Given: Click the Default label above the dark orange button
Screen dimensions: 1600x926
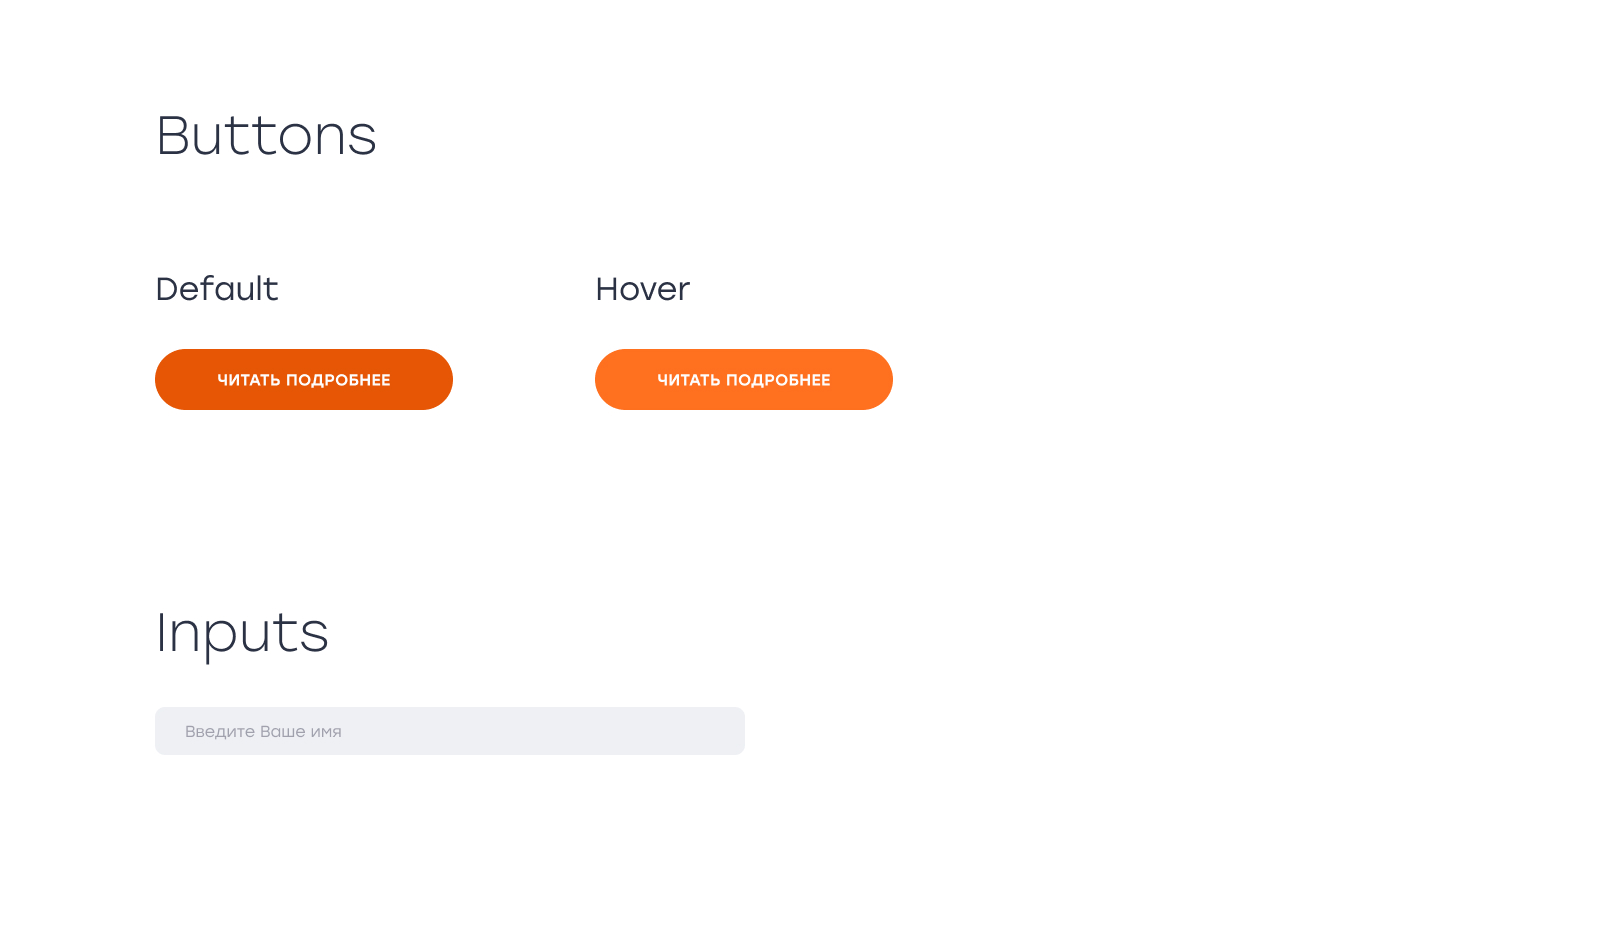Looking at the screenshot, I should pyautogui.click(x=217, y=289).
